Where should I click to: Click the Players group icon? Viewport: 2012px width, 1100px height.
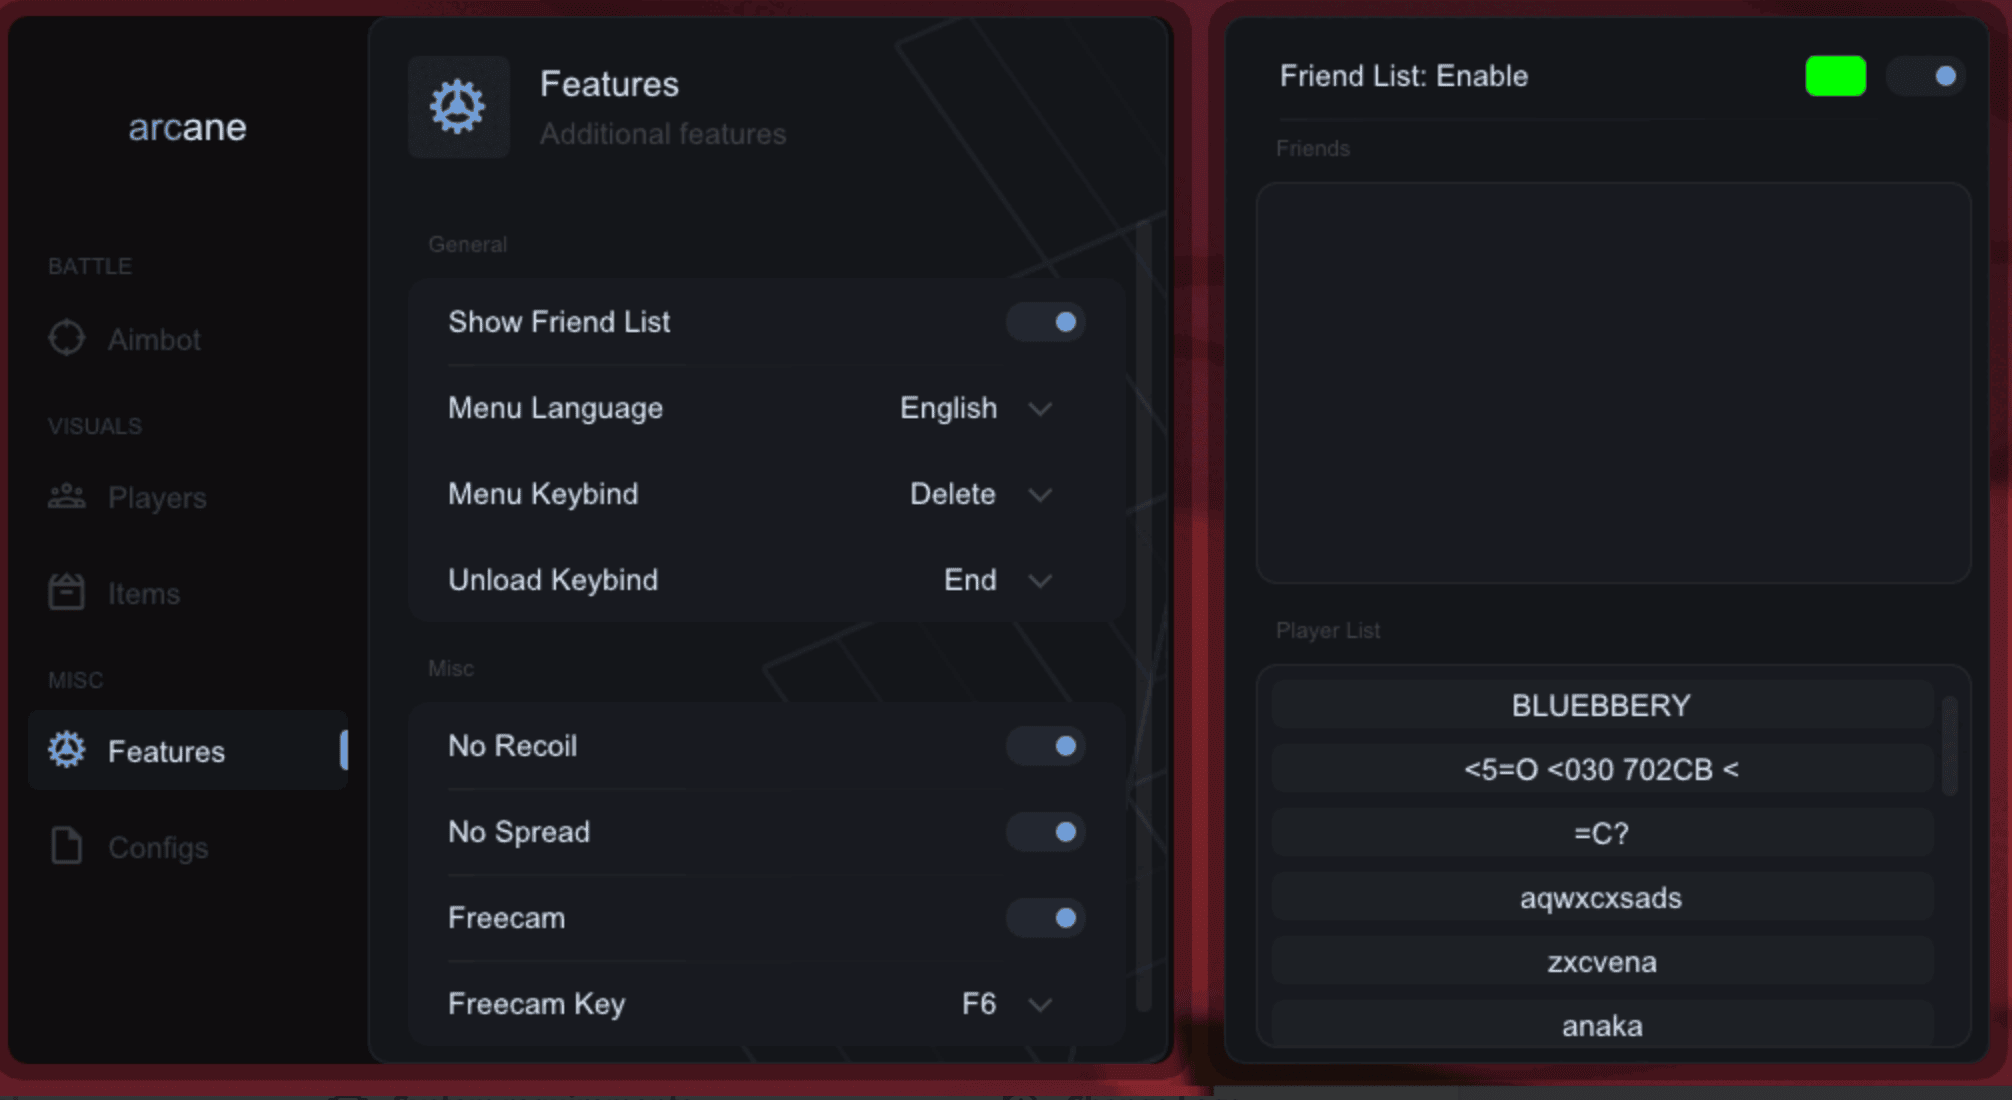coord(67,496)
